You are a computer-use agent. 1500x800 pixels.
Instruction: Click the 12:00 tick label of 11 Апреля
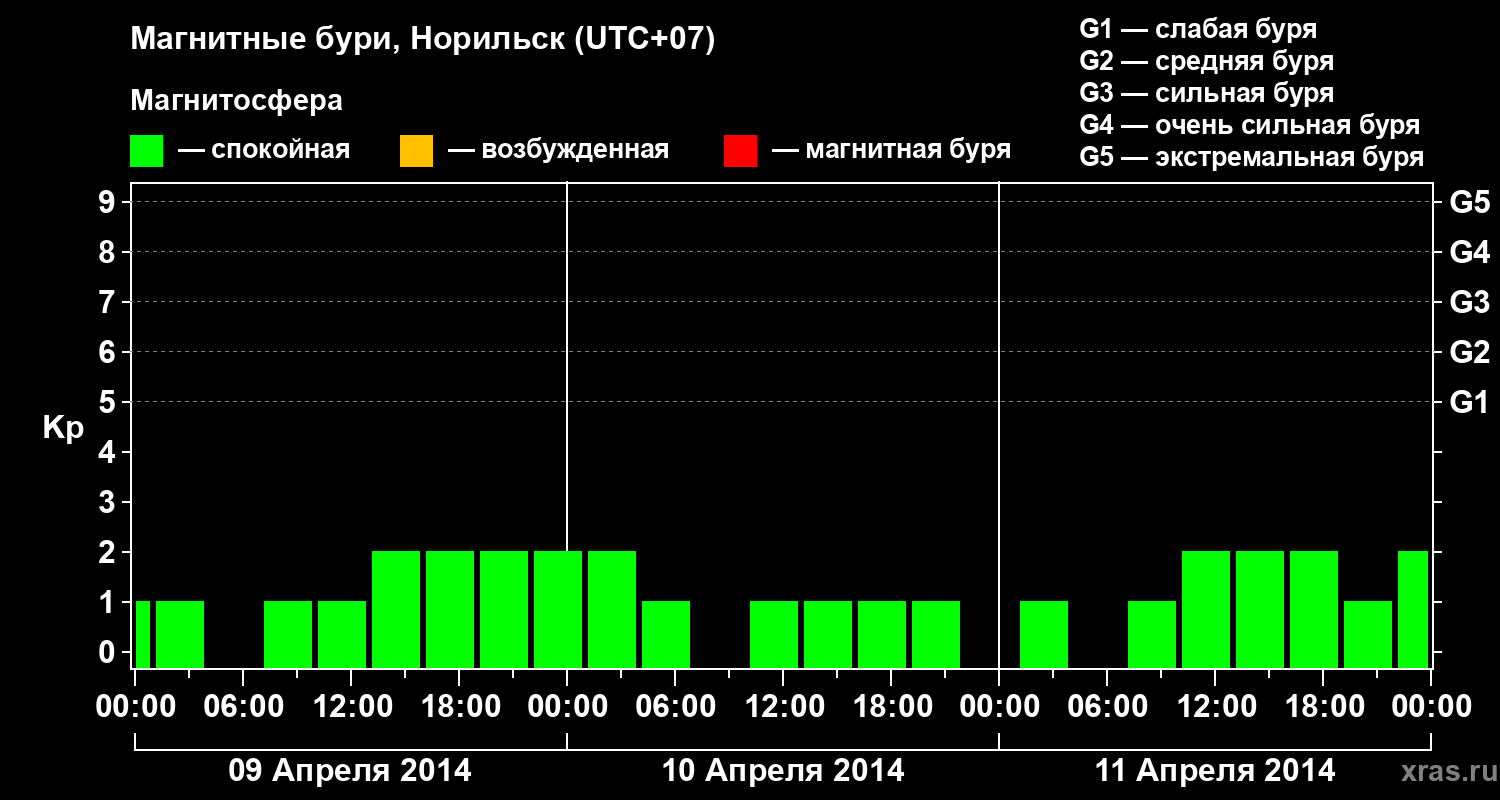pos(1215,707)
